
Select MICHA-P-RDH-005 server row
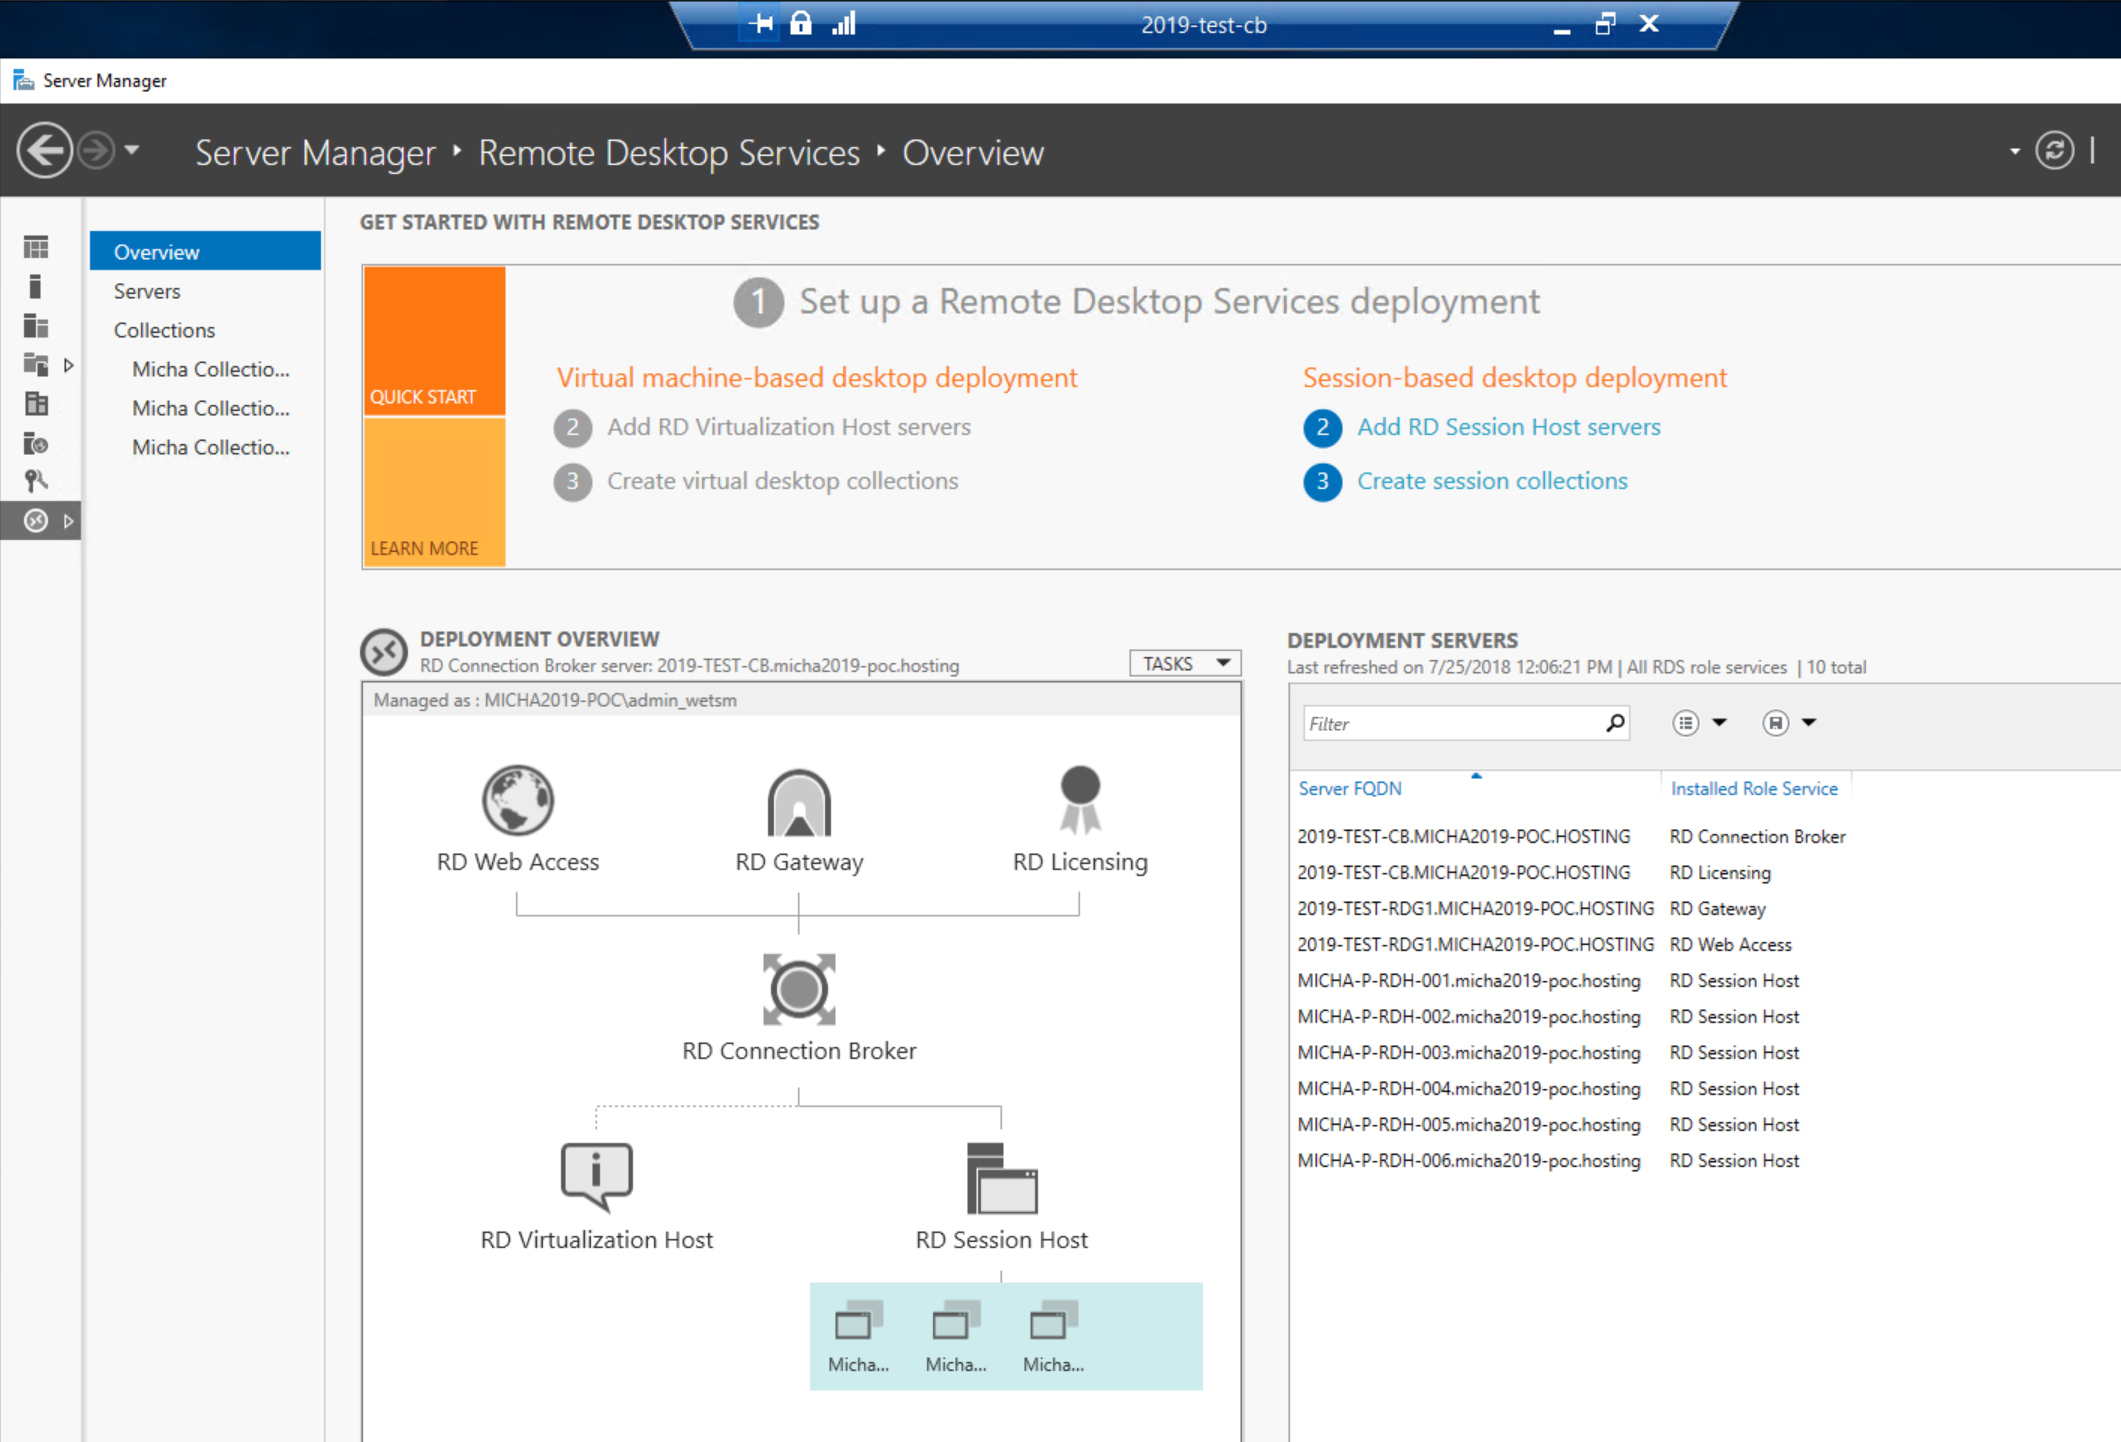tap(1571, 1125)
